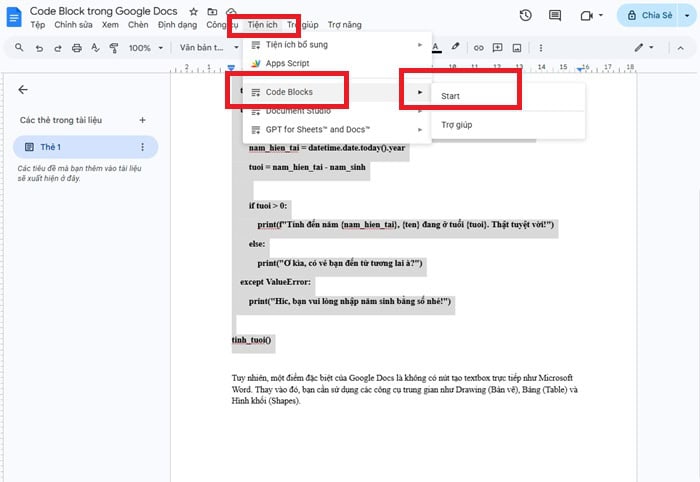
Task: Open share options dropdown arrow
Action: pyautogui.click(x=687, y=16)
